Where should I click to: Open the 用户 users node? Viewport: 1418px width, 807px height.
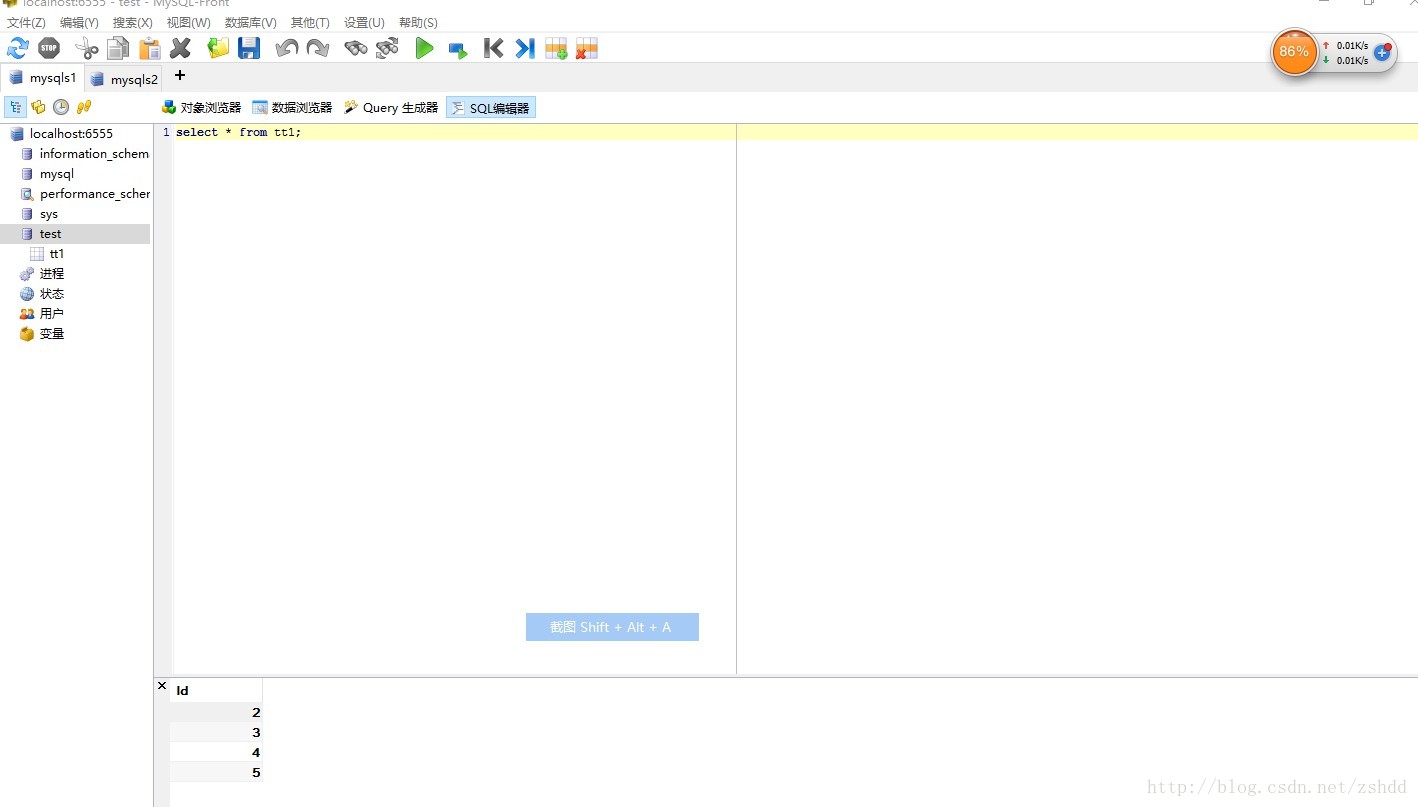[51, 313]
